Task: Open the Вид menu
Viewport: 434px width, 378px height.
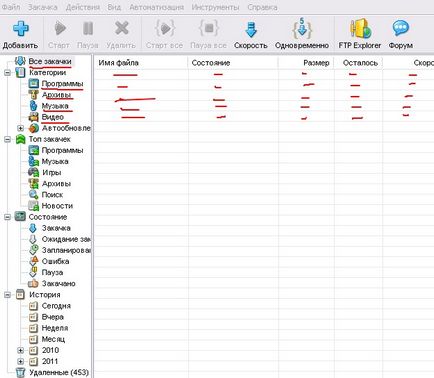Action: tap(114, 7)
